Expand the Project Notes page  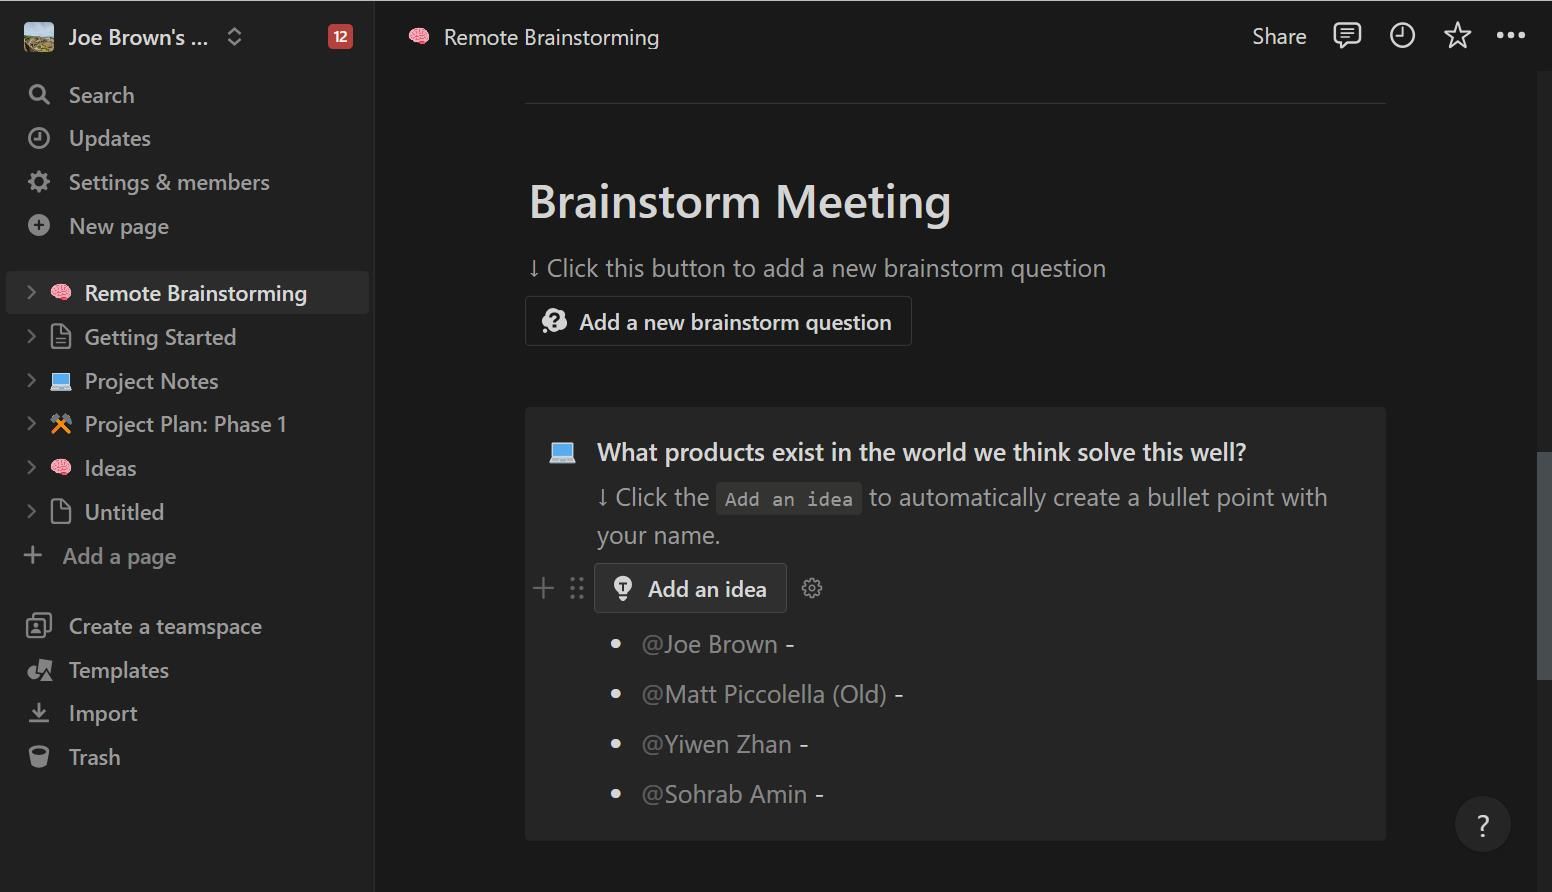(x=29, y=380)
